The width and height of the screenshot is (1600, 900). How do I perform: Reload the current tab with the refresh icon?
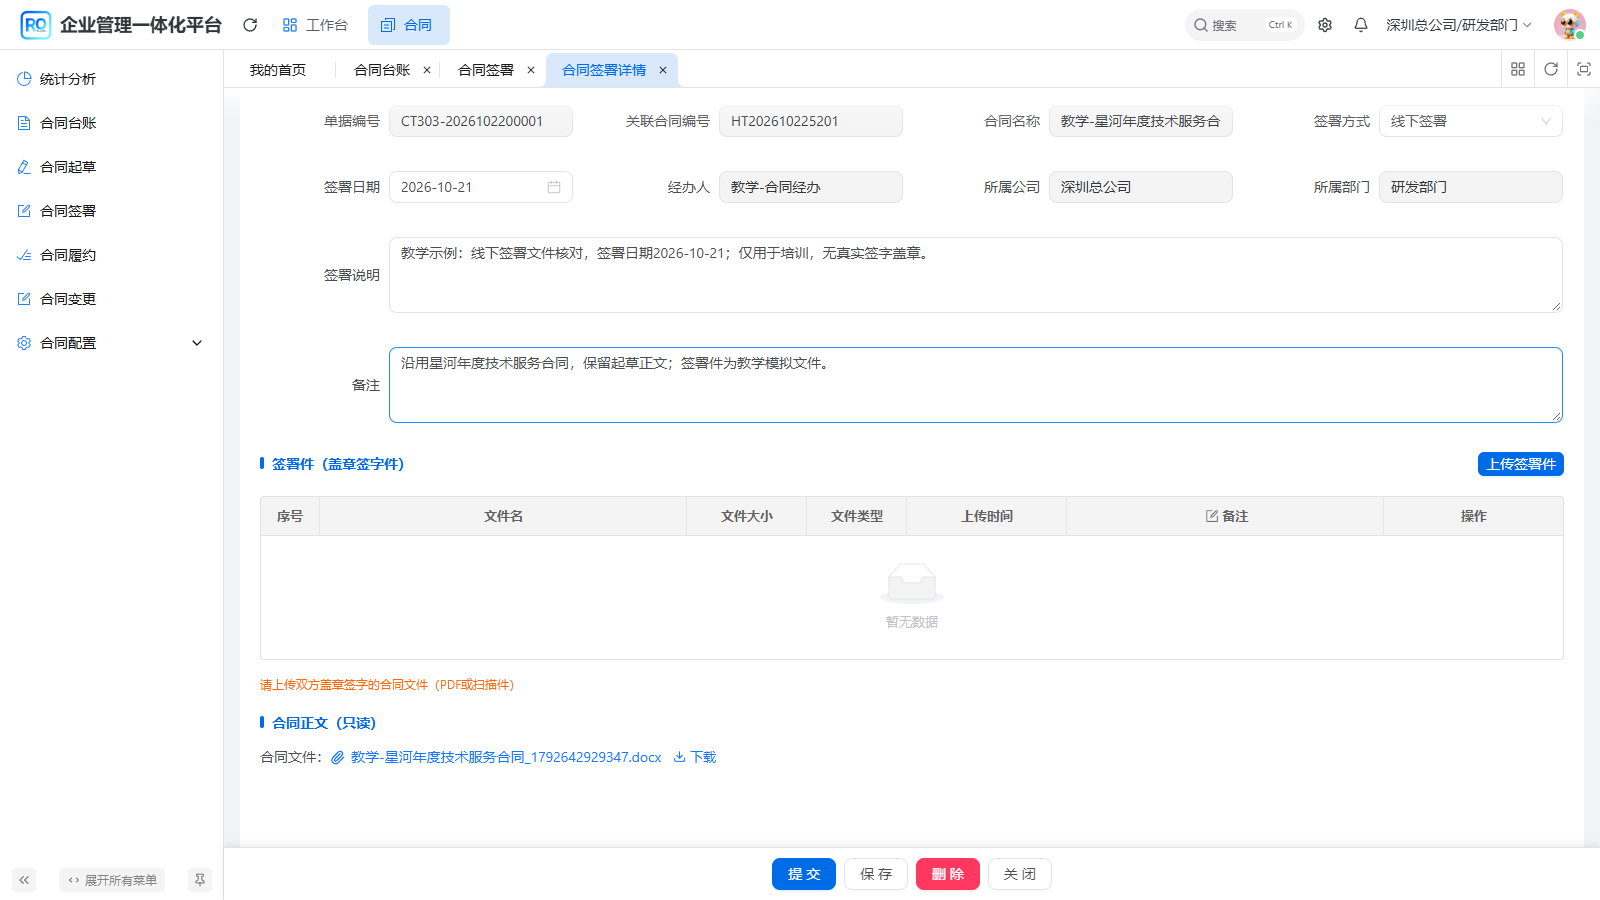pos(1551,69)
